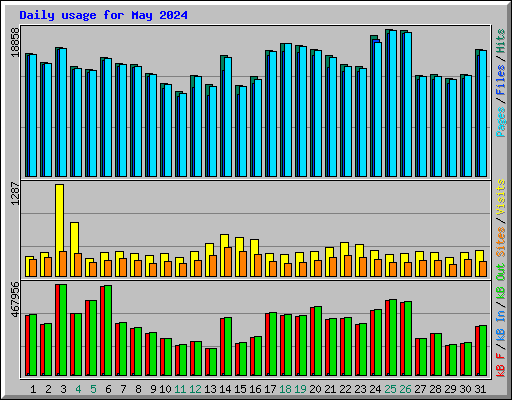
Task: Click the cyan pages bar for day 25
Action: tap(393, 103)
